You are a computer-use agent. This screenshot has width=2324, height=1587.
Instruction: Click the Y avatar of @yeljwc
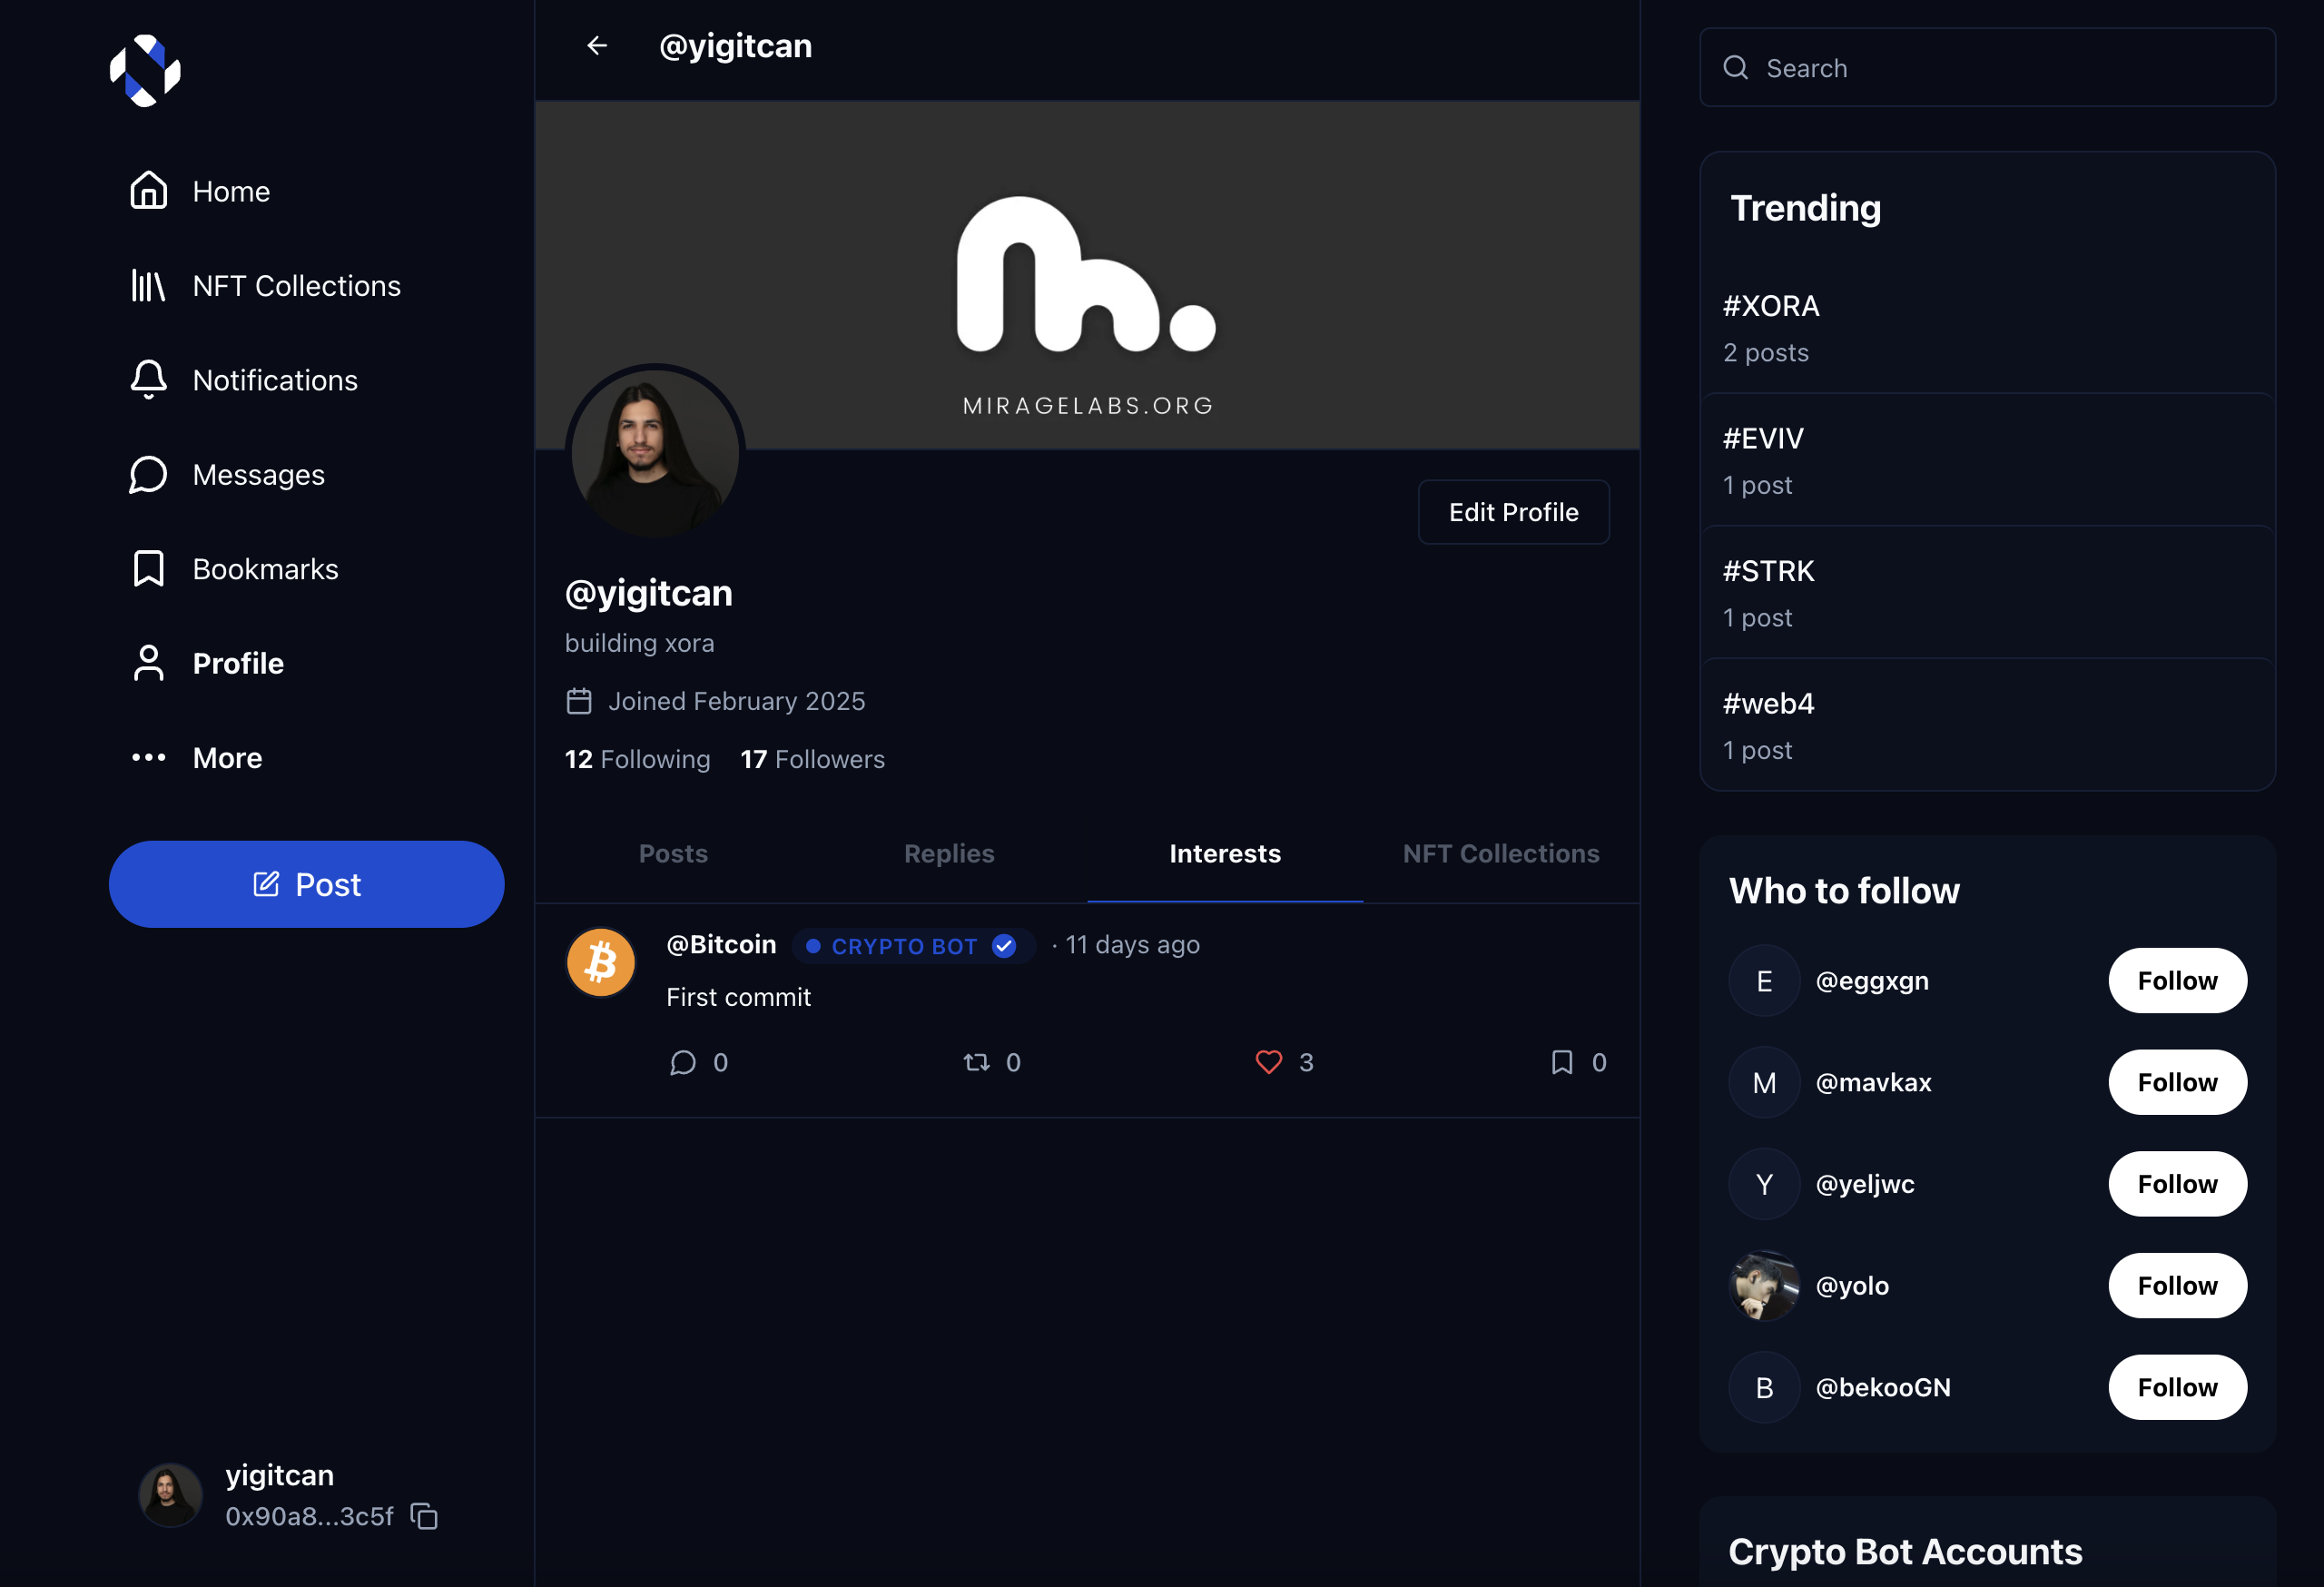(1764, 1184)
